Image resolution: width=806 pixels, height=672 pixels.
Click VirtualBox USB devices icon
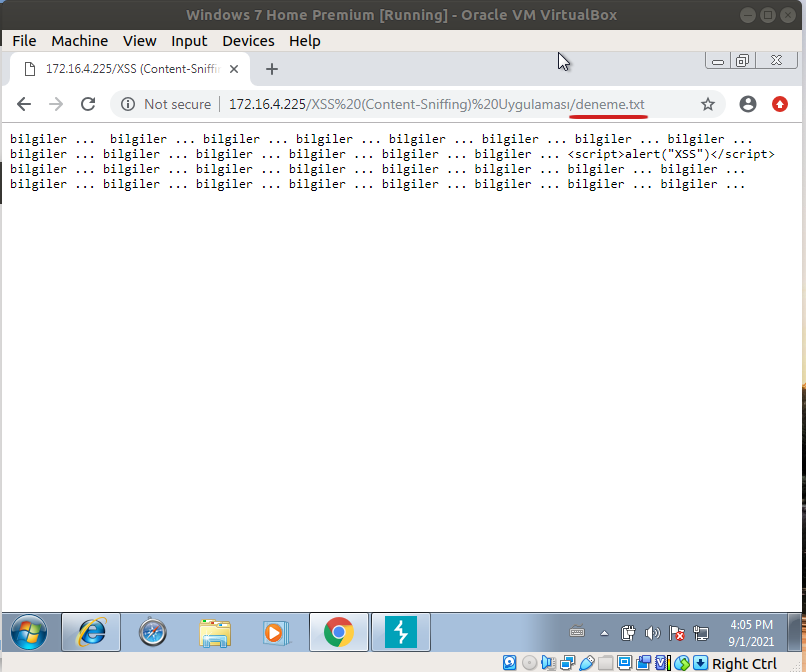[x=587, y=663]
